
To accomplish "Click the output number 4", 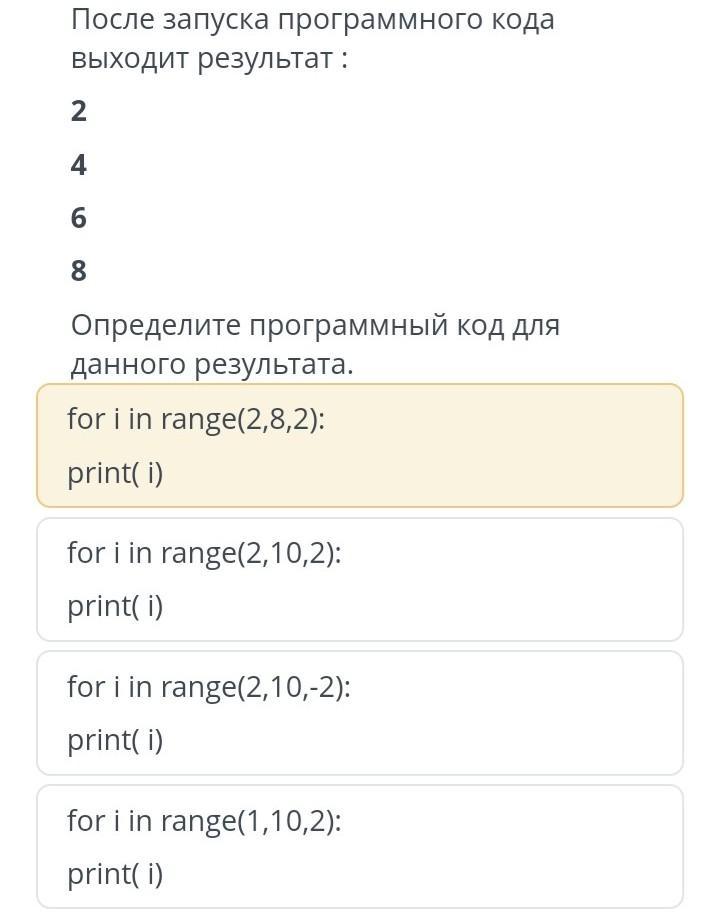I will [79, 165].
